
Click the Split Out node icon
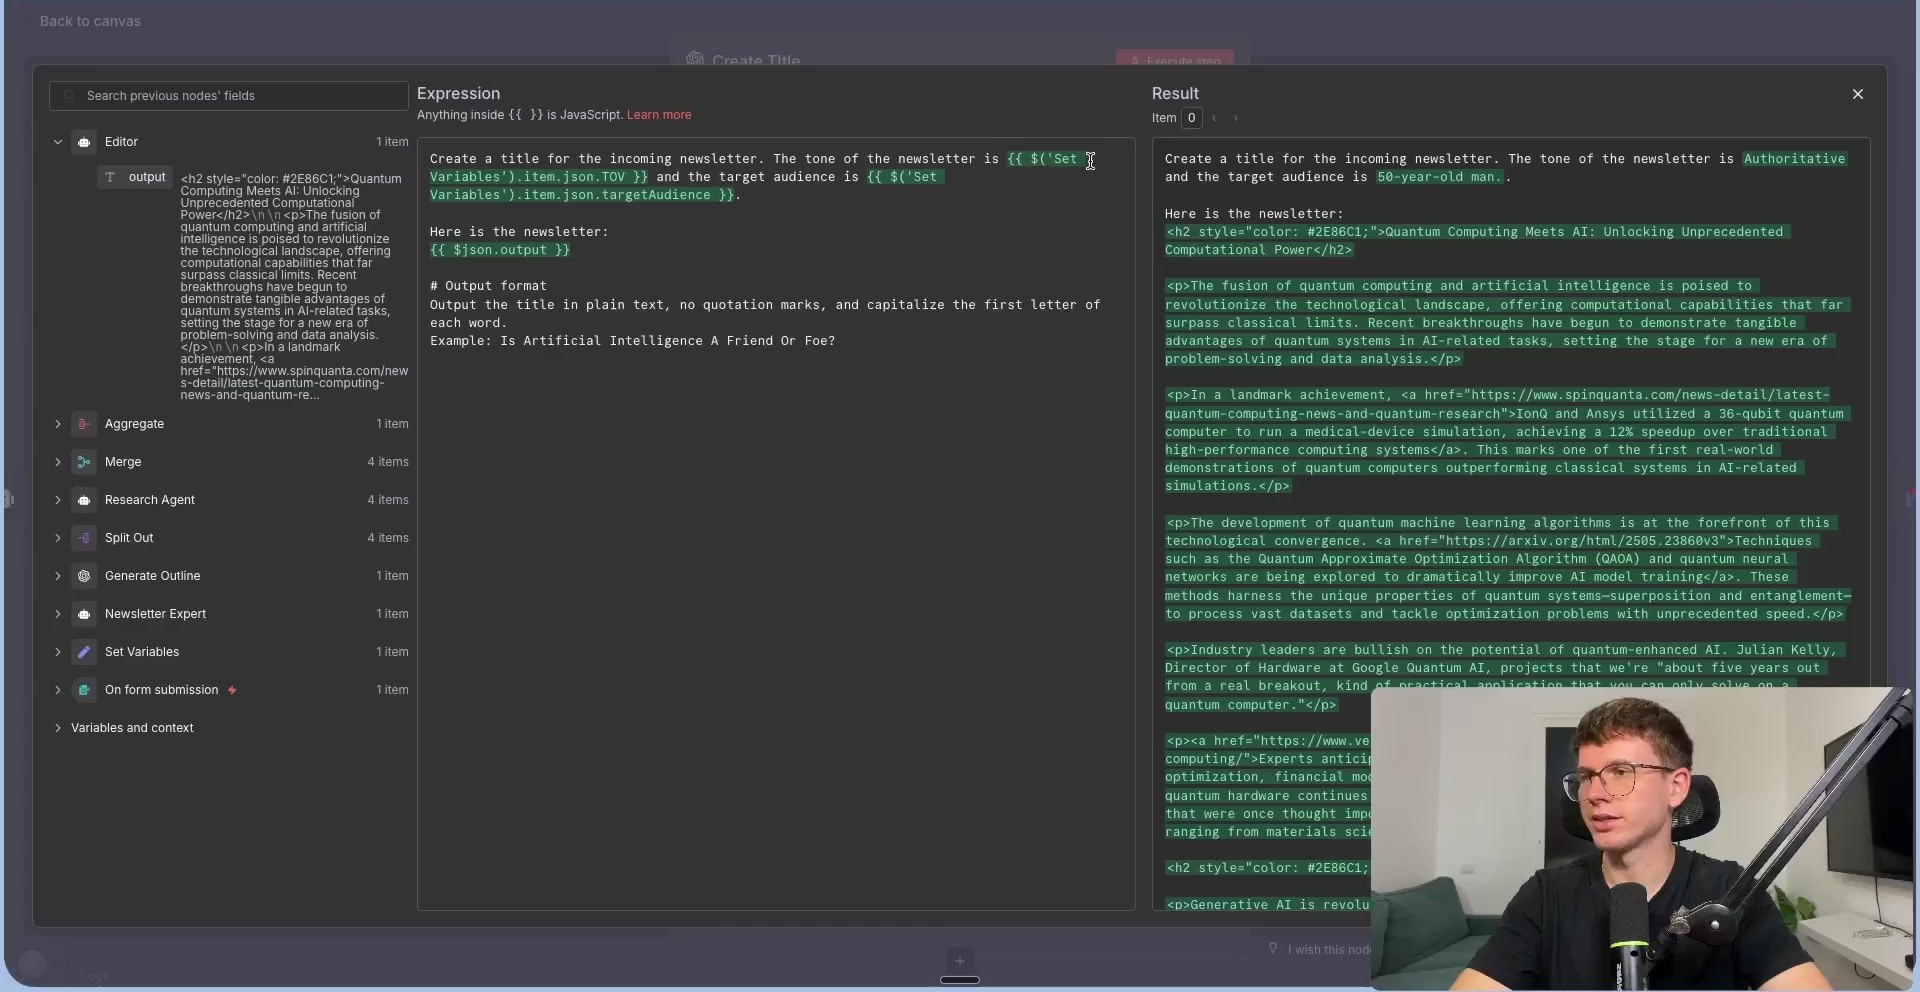[84, 538]
